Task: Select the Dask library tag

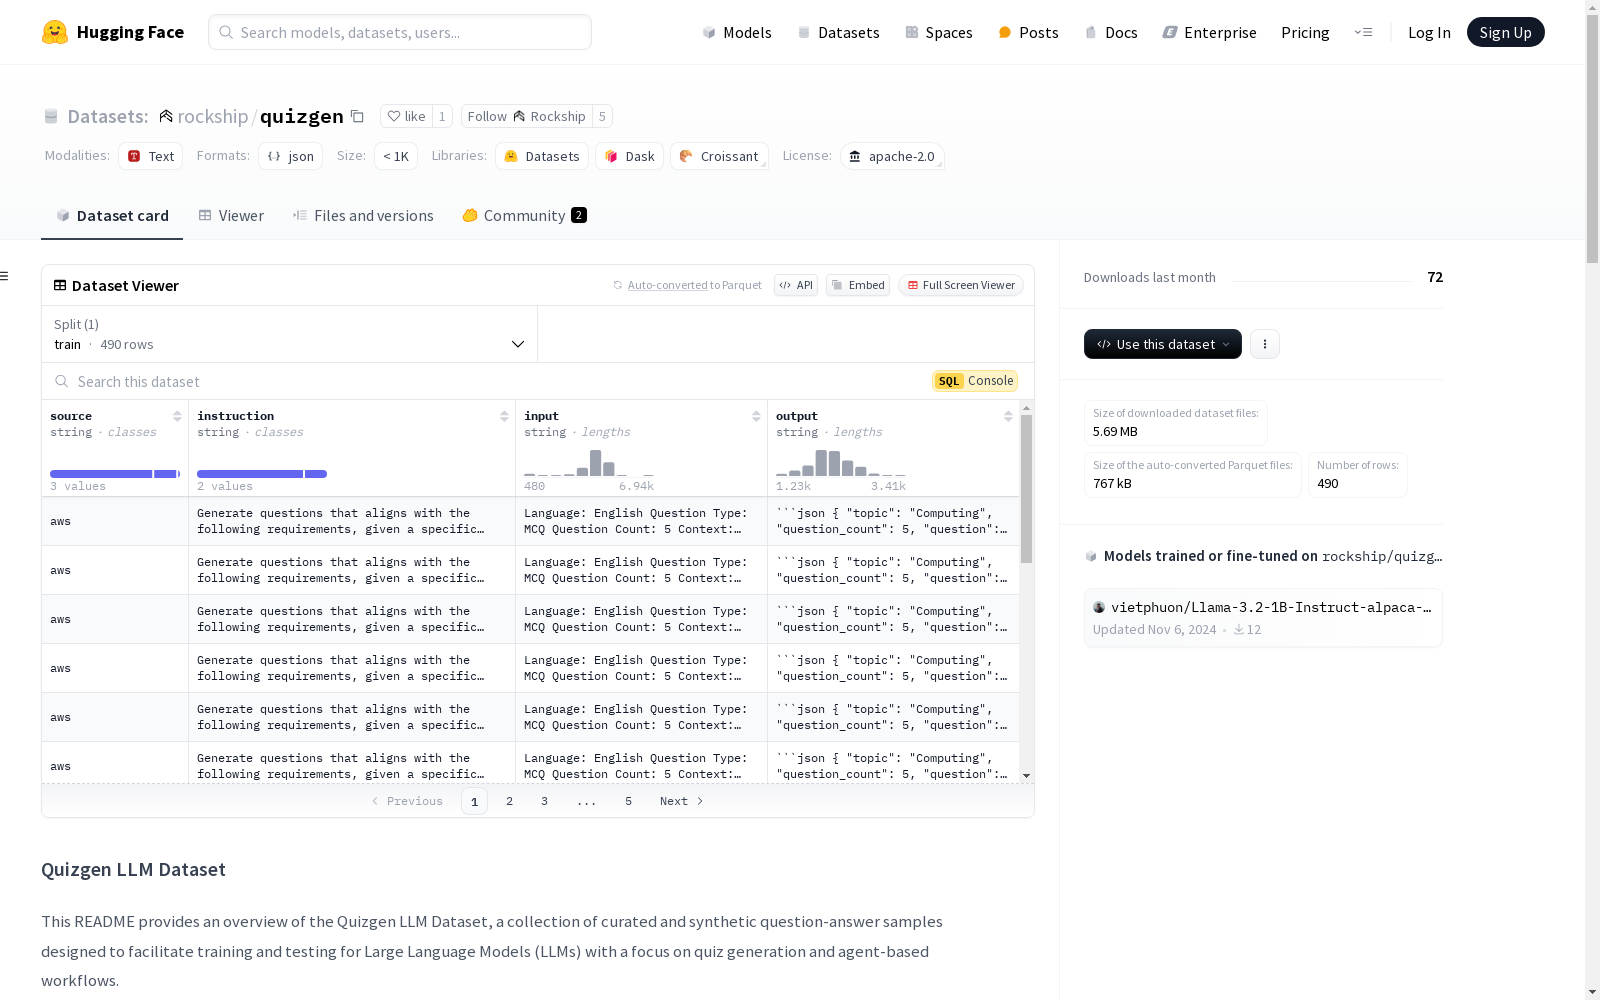Action: [x=629, y=156]
